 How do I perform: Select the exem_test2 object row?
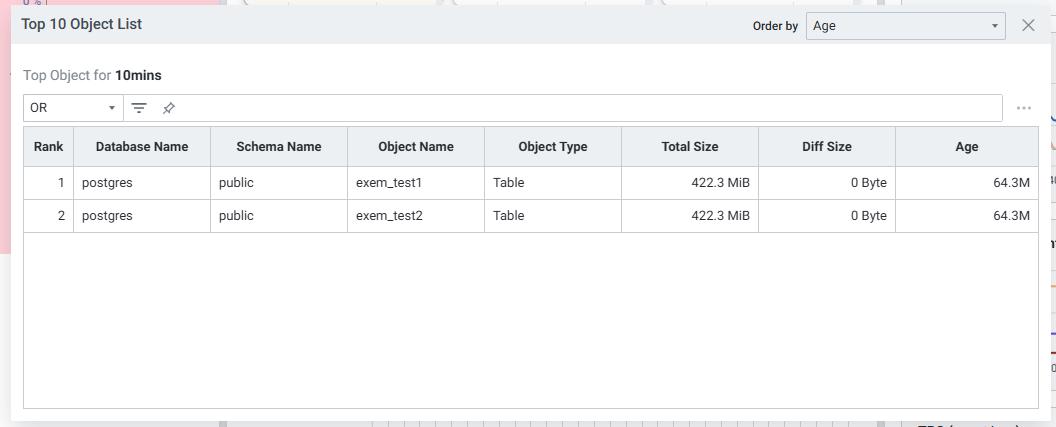tap(390, 216)
